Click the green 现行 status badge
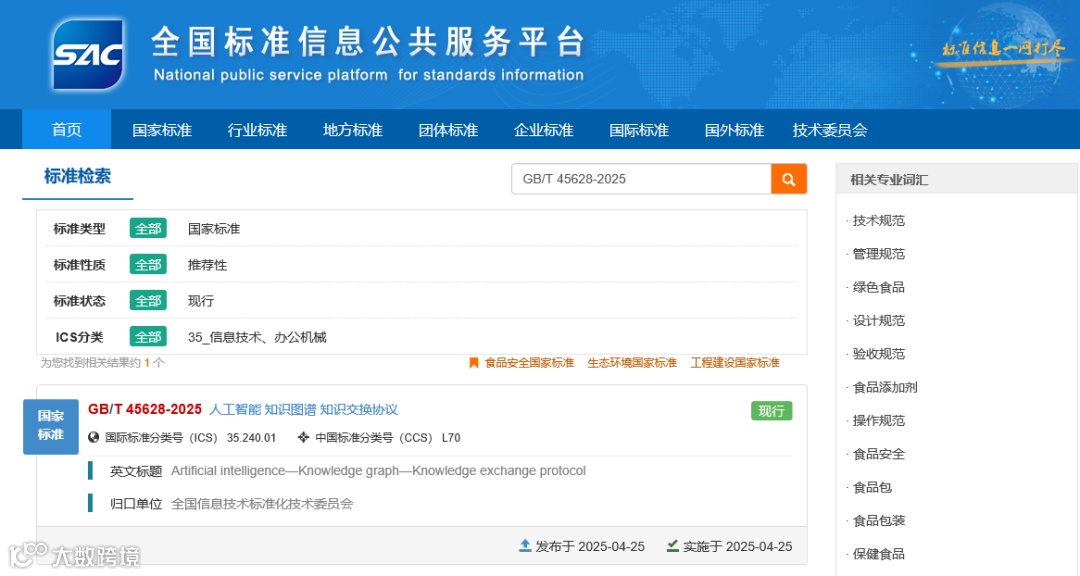 [771, 411]
